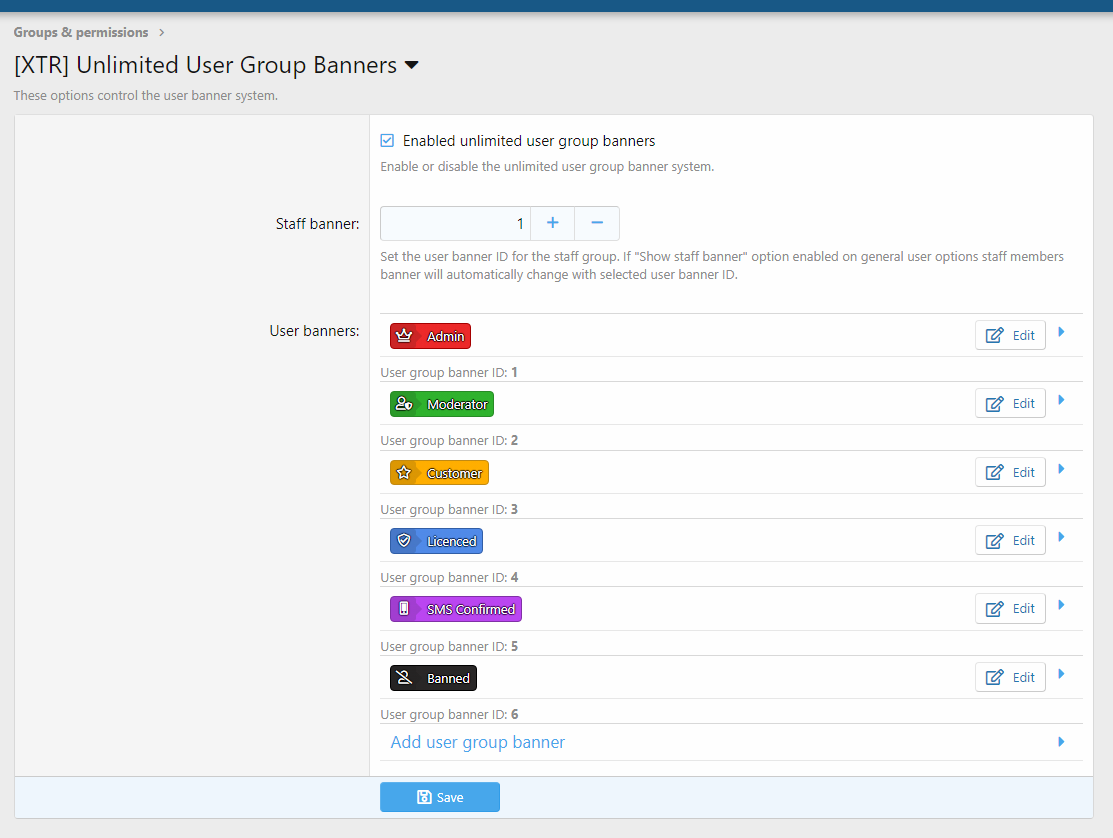Edit the SMS Confirmed banner
Viewport: 1113px width, 838px height.
1010,608
